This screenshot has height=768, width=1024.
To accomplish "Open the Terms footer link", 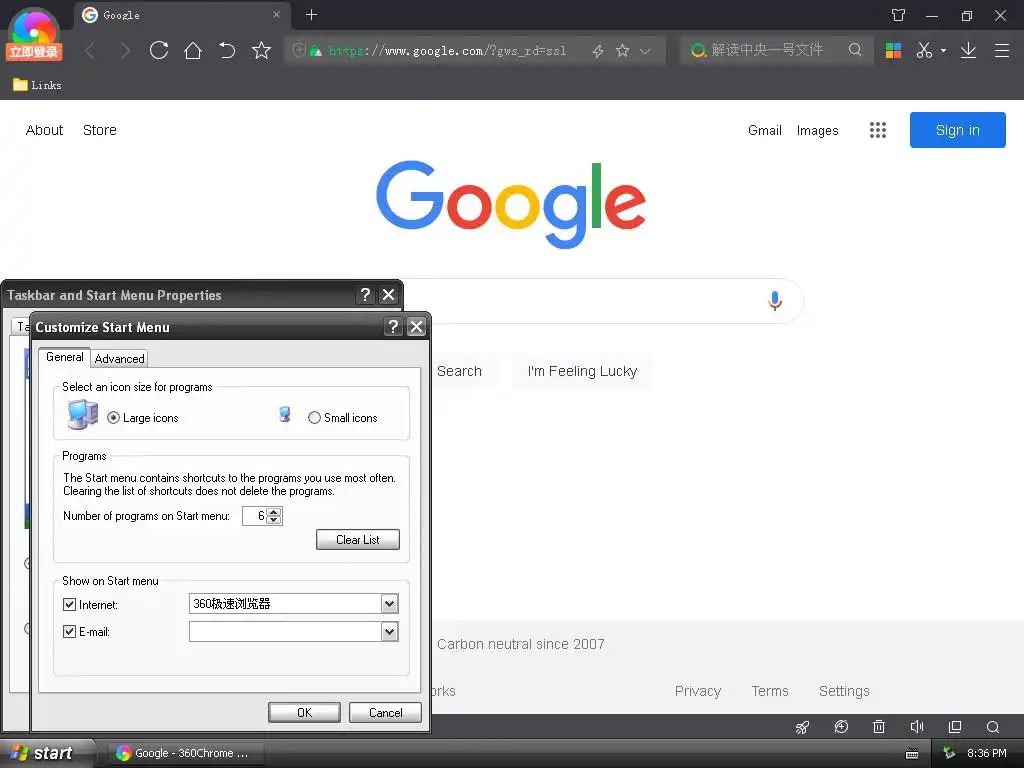I will (770, 691).
